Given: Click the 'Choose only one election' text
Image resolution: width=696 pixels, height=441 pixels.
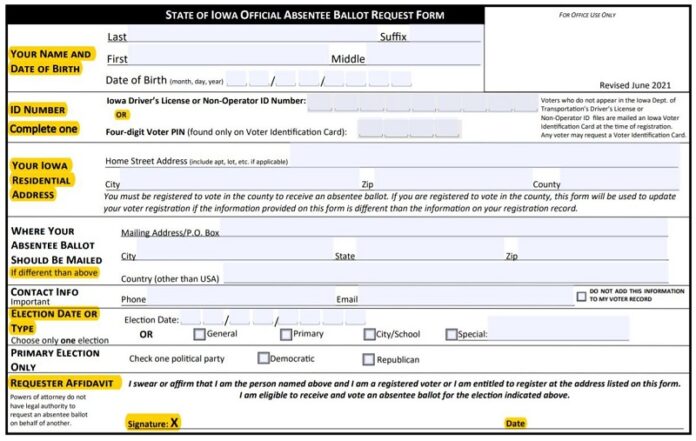Looking at the screenshot, I should pos(60,340).
